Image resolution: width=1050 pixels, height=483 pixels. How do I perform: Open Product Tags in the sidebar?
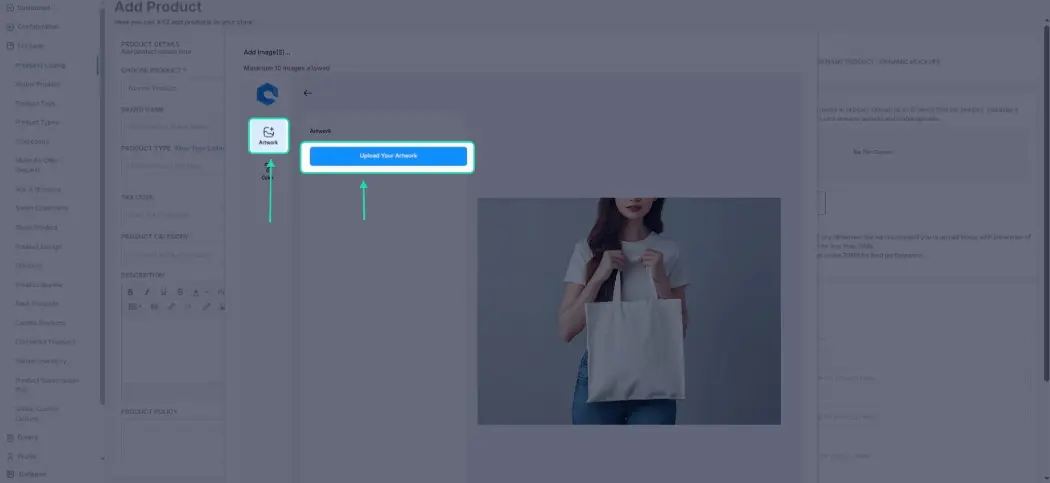(x=35, y=104)
